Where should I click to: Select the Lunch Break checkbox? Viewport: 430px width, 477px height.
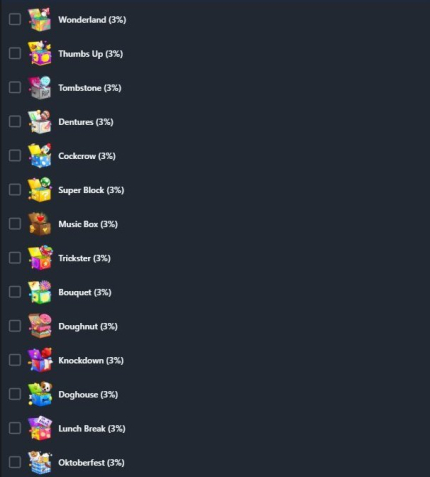tap(15, 428)
